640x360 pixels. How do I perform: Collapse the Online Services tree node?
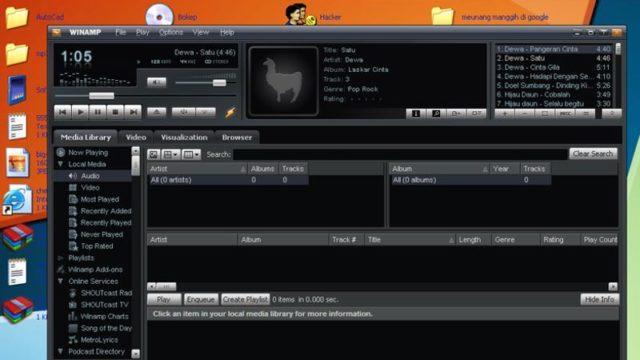[x=60, y=281]
